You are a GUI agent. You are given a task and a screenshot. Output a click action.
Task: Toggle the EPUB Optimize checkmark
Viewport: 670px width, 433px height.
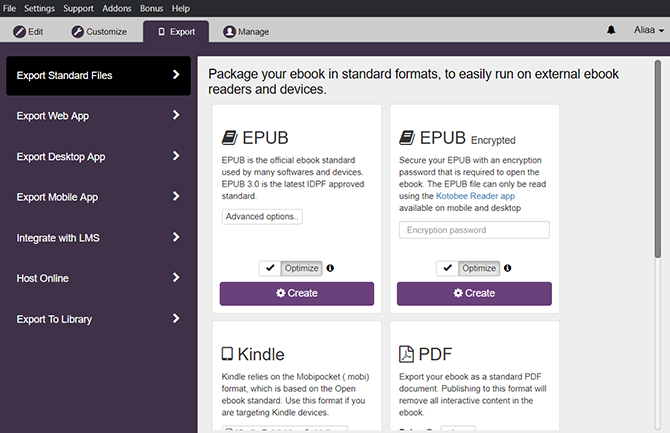tap(271, 268)
